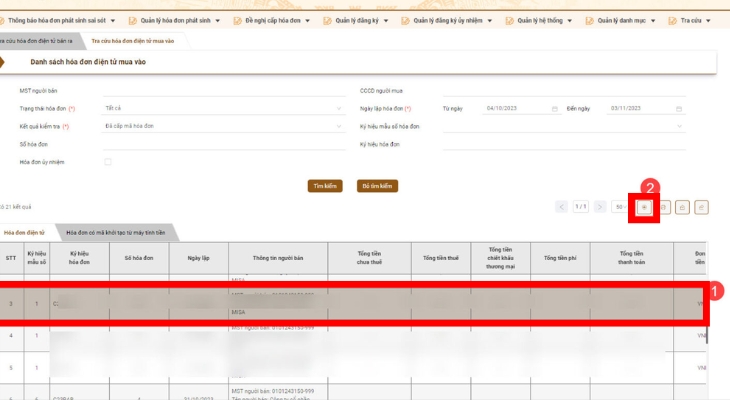Screen dimensions: 730x400
Task: Open calendar picker for Từ ngày
Action: coord(554,108)
